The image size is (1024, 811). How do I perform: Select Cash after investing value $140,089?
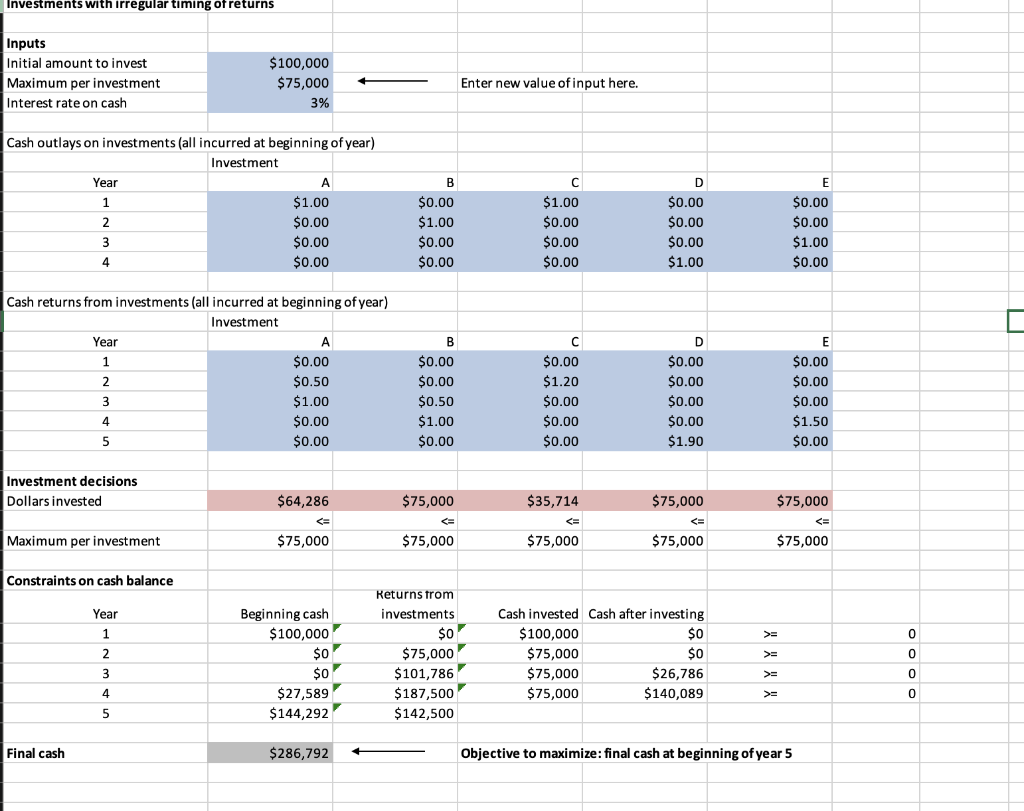645,693
